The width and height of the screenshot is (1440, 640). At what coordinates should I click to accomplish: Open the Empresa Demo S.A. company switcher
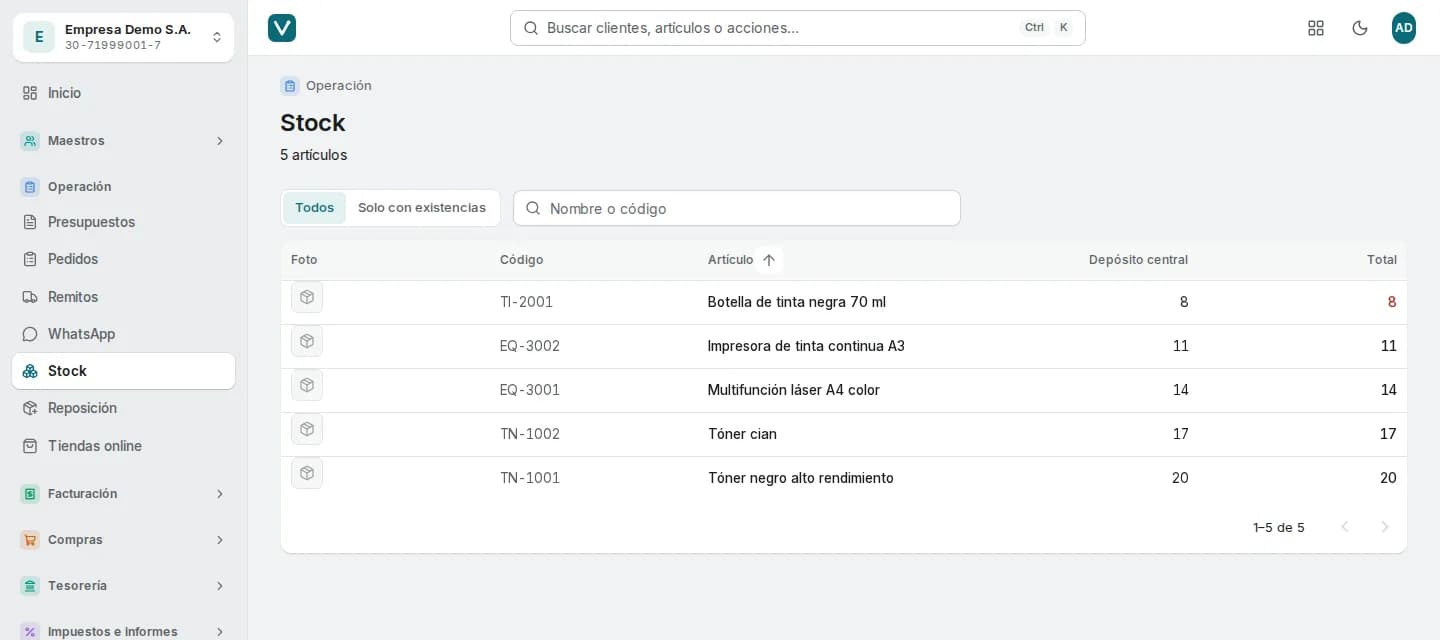click(123, 37)
